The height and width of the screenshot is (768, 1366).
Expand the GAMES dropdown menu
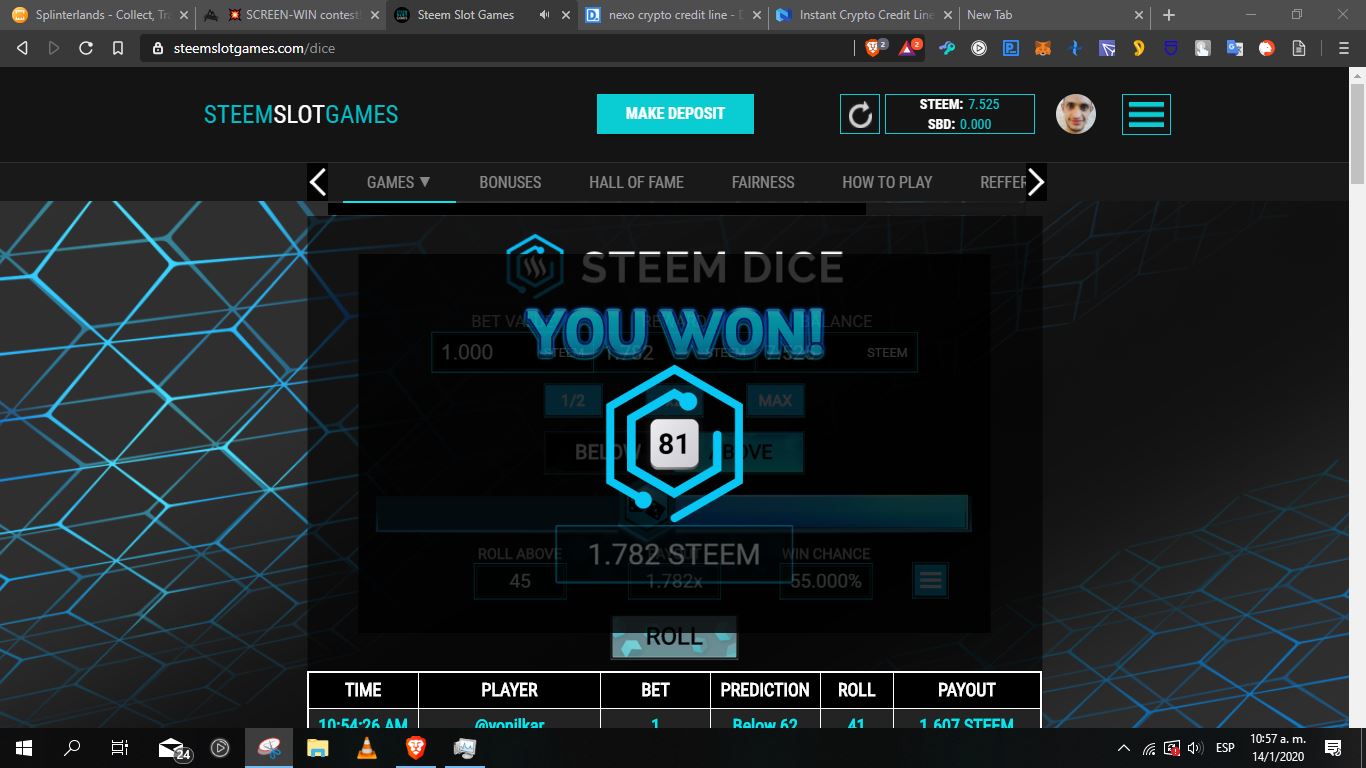(x=398, y=182)
